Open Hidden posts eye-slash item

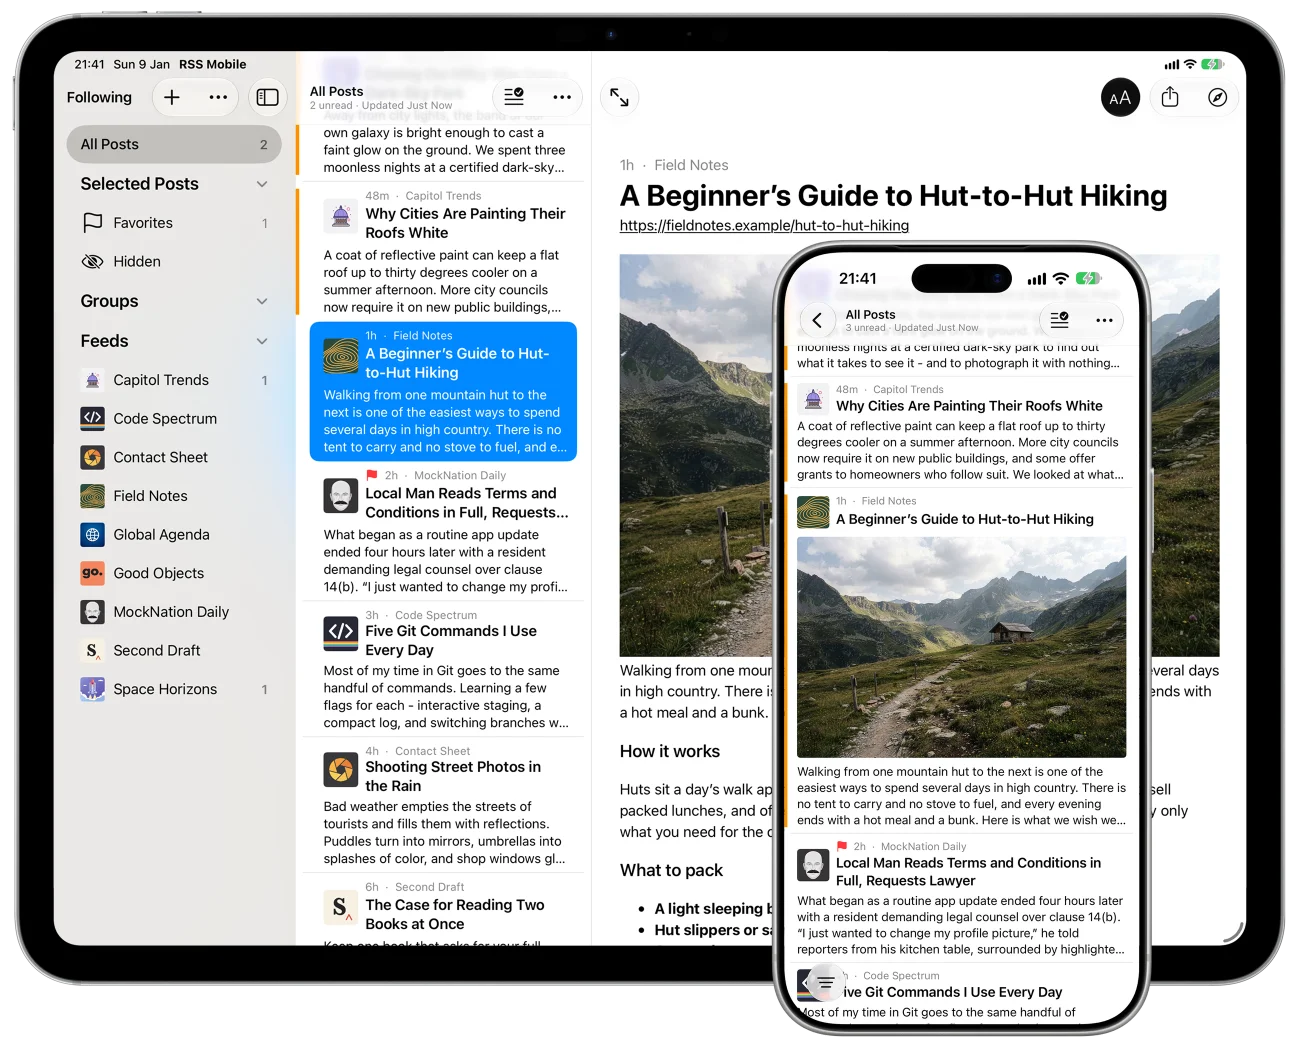coord(175,262)
